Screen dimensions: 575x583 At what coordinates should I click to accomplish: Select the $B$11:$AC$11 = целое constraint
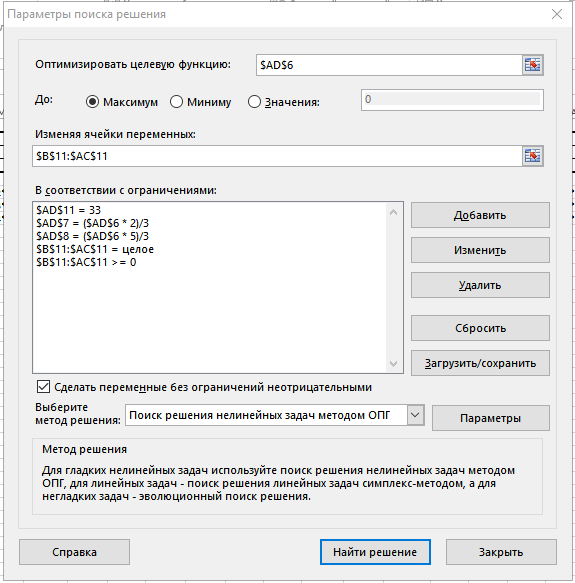[x=95, y=249]
